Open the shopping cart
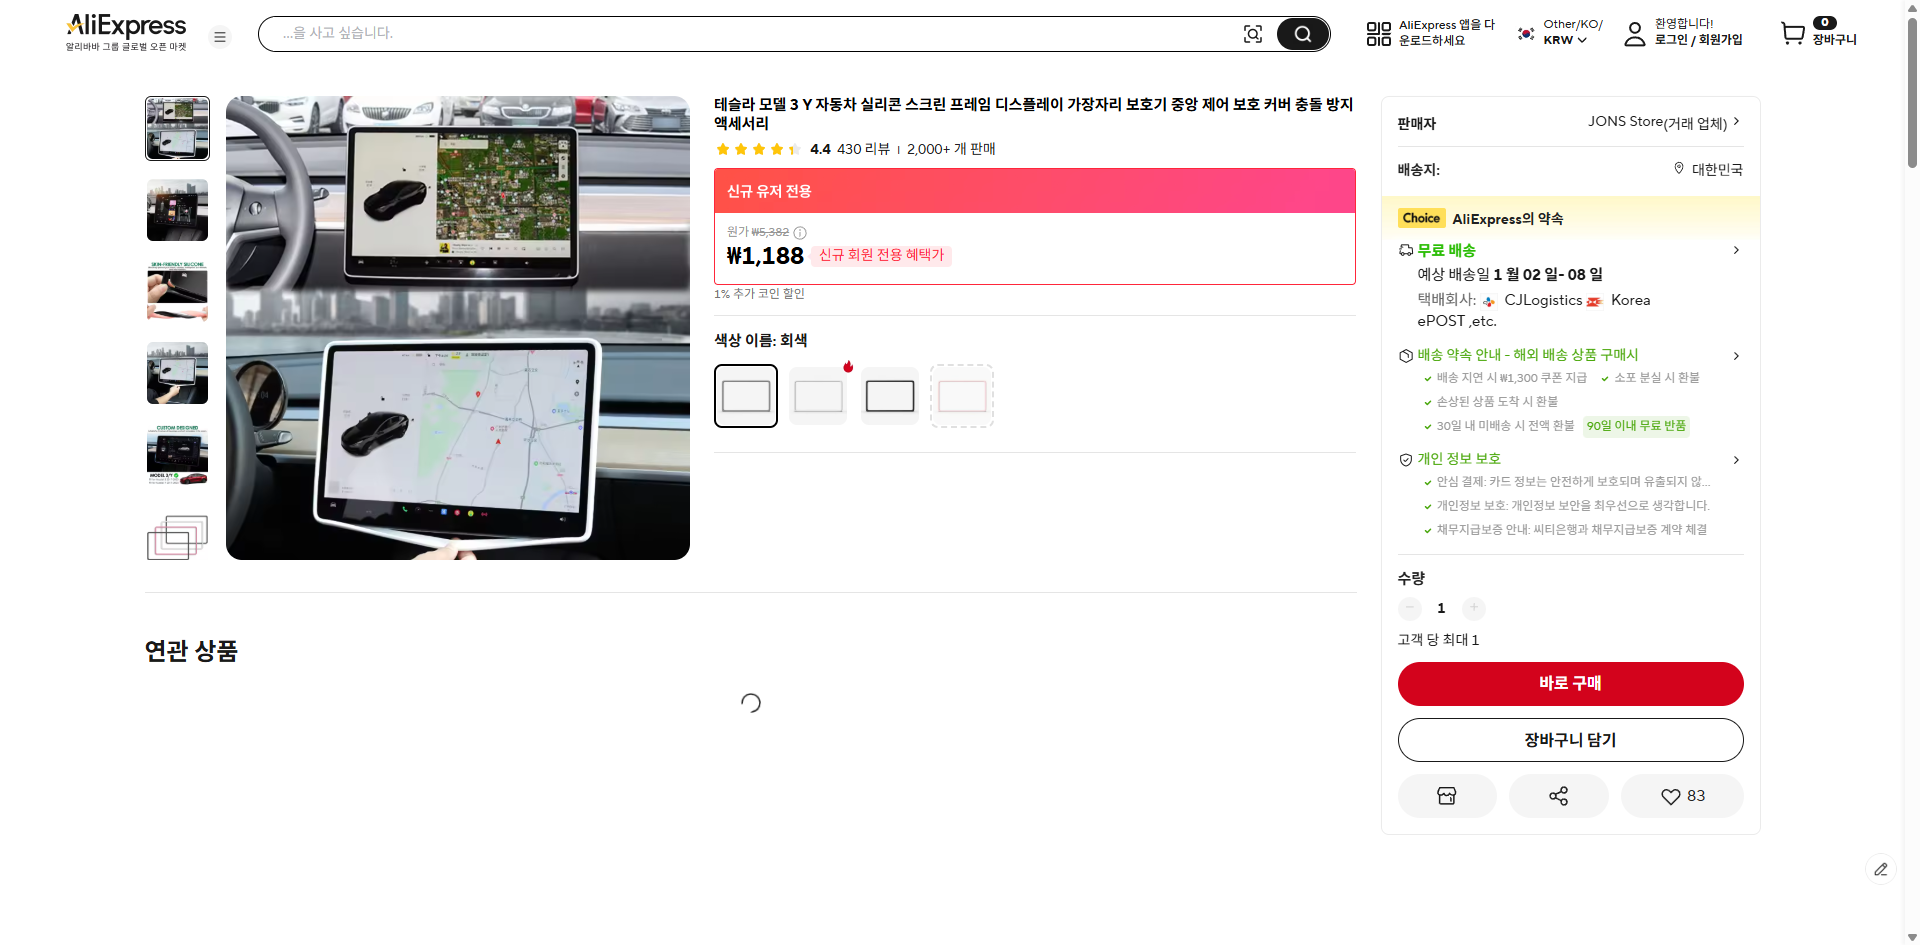This screenshot has width=1920, height=945. click(1791, 33)
